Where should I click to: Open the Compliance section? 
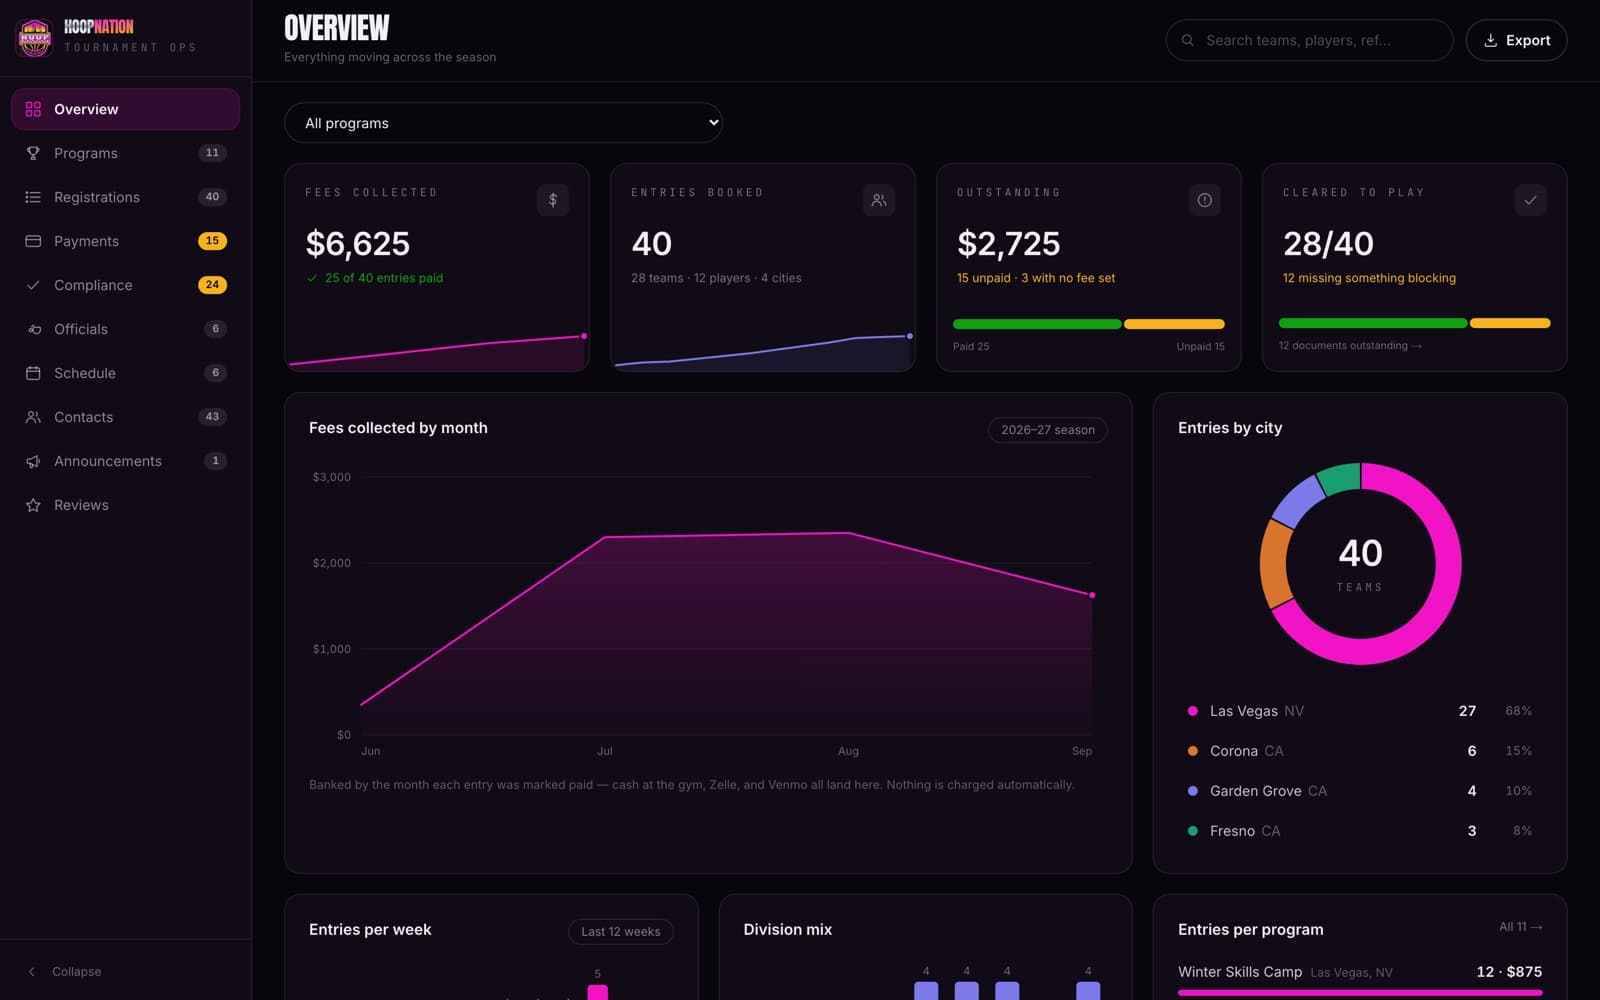[x=125, y=285]
